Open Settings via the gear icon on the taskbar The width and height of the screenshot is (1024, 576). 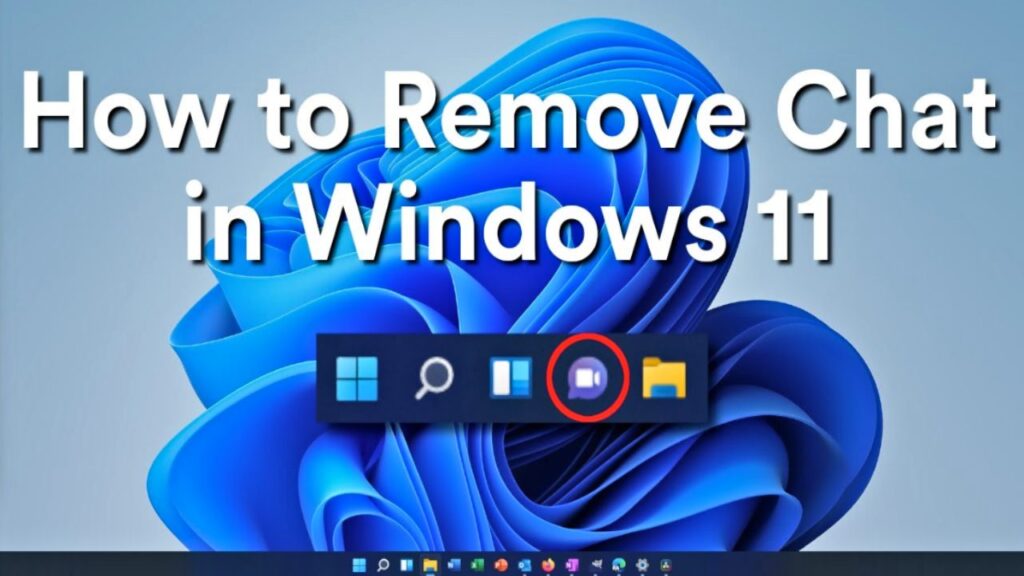641,563
